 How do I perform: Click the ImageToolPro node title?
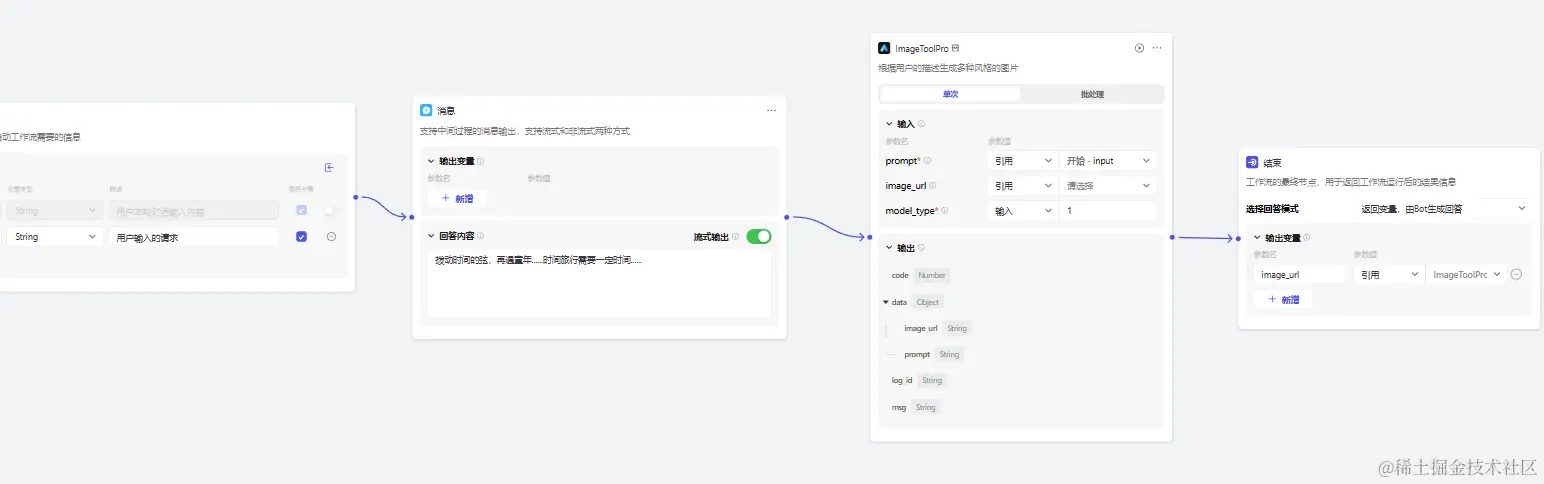point(921,48)
